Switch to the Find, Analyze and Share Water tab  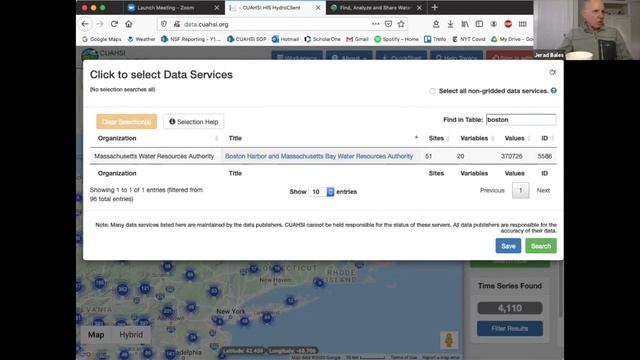376,8
